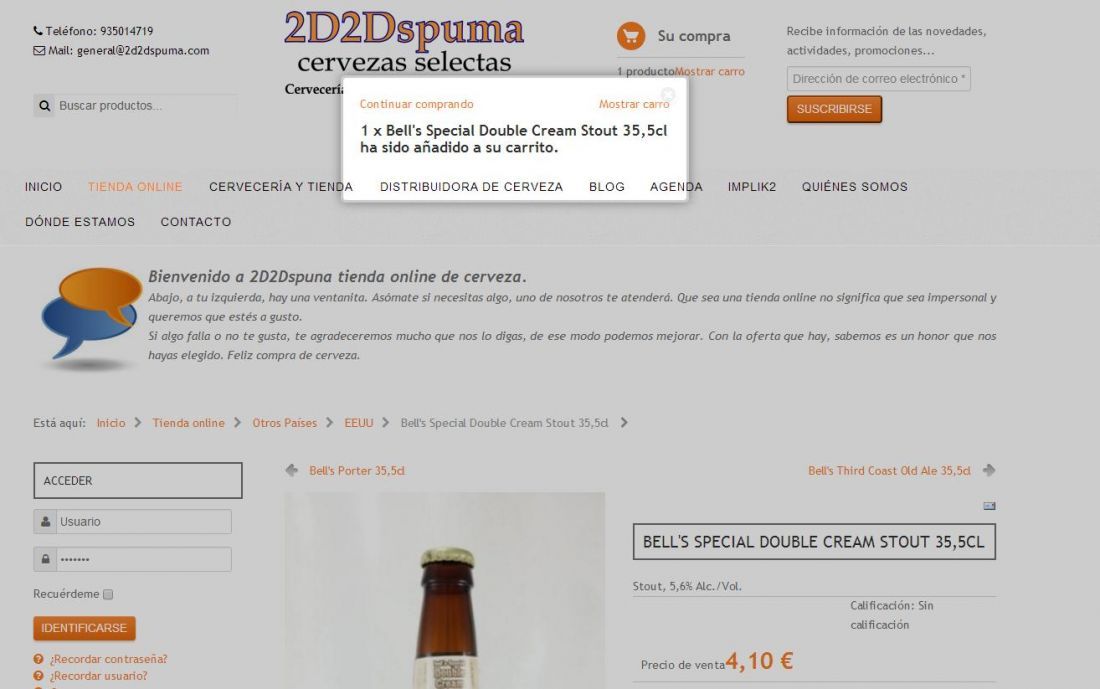The image size is (1100, 689).
Task: Click Mostrar carro link in popup
Action: tap(634, 104)
